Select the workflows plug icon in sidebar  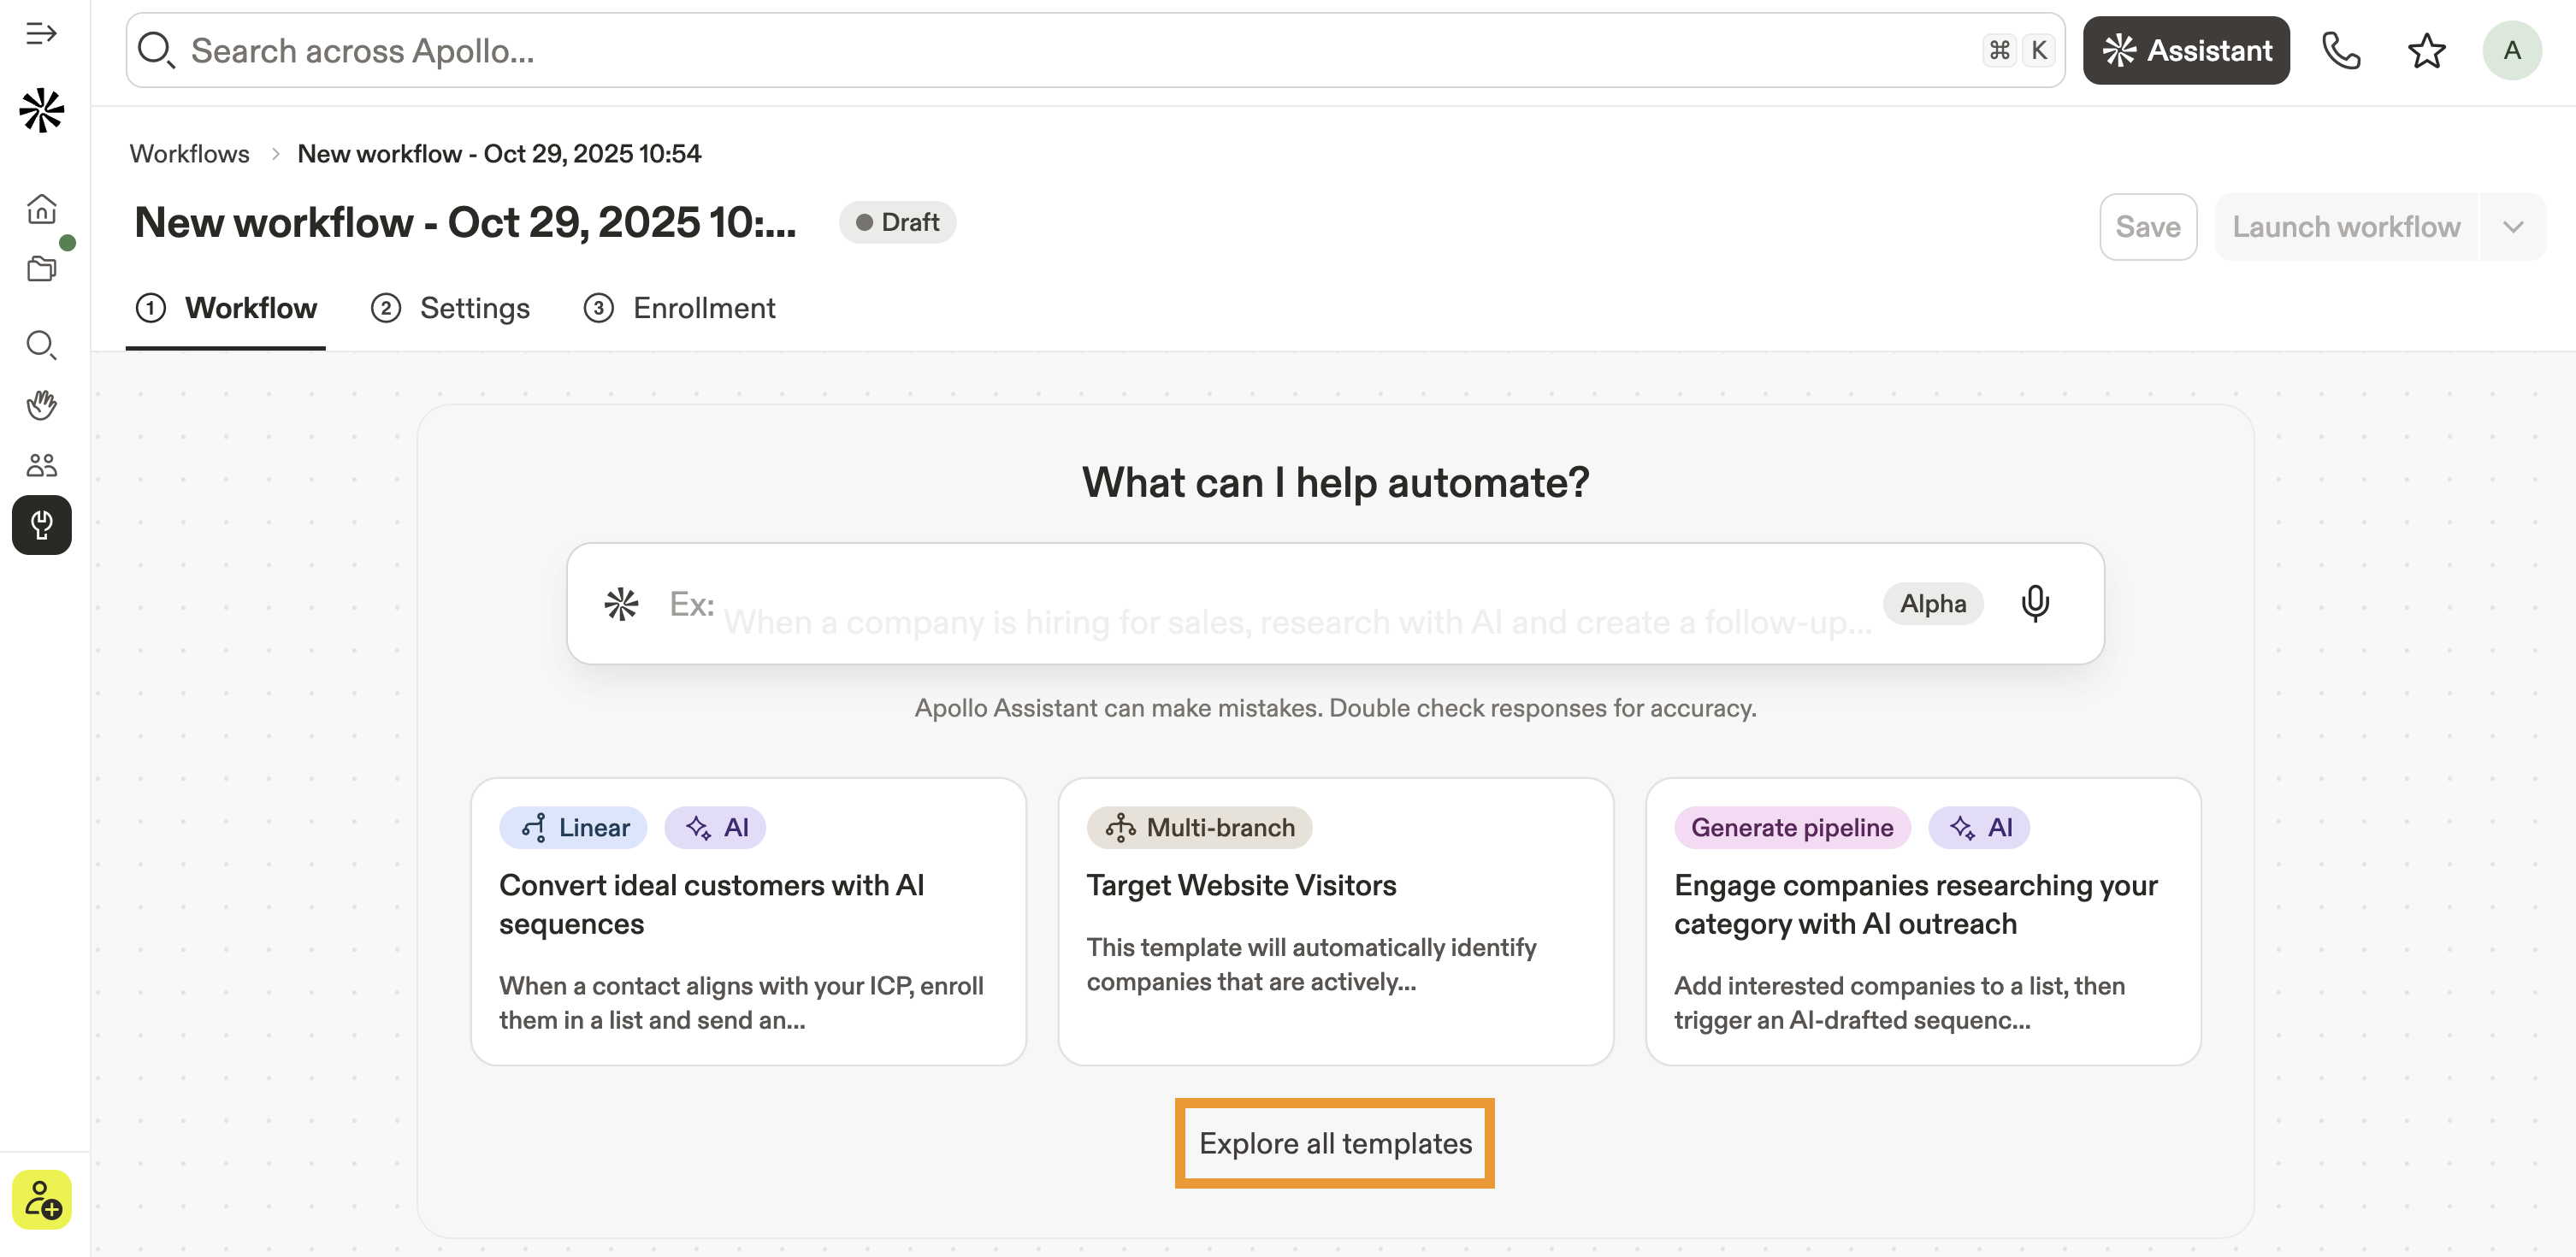click(41, 525)
